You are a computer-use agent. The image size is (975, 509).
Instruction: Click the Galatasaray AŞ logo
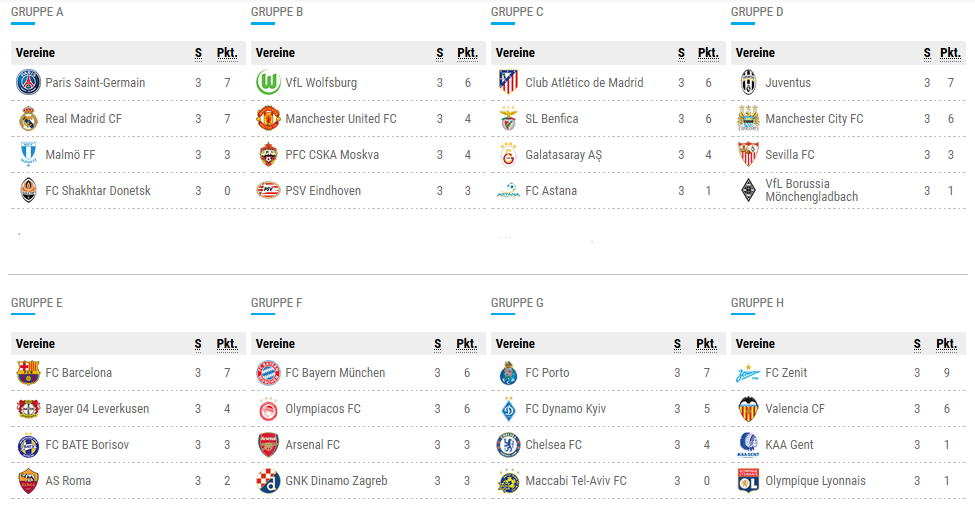(x=508, y=155)
